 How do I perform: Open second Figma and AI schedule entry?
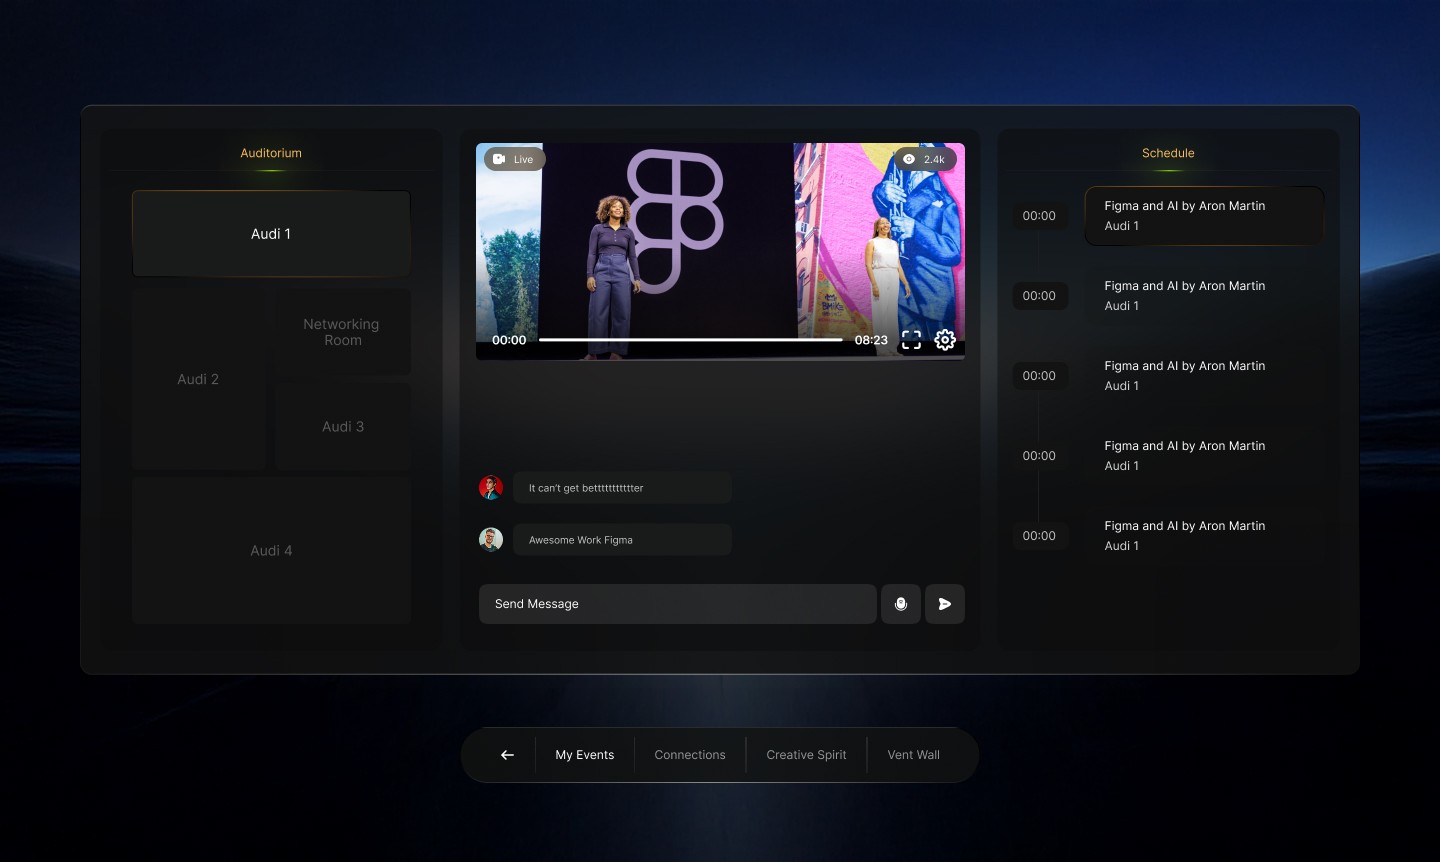1204,296
